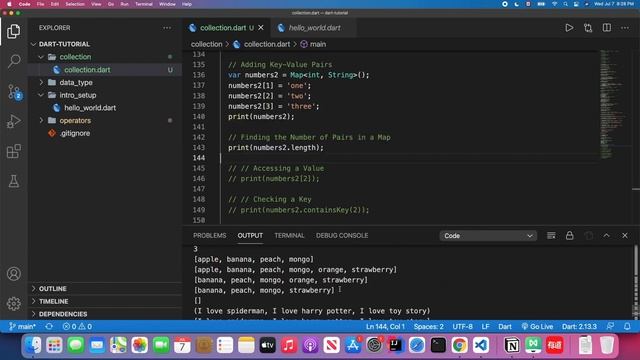Switch to the DEBUG CONSOLE tab
640x360 pixels.
click(342, 236)
